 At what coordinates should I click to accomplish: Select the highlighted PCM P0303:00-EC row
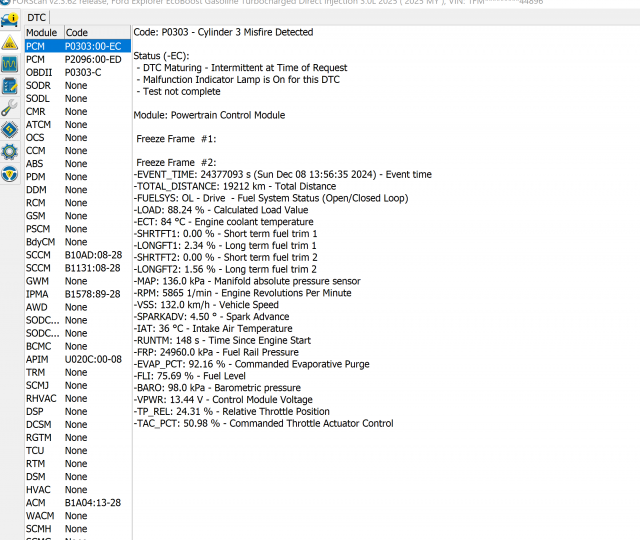75,46
